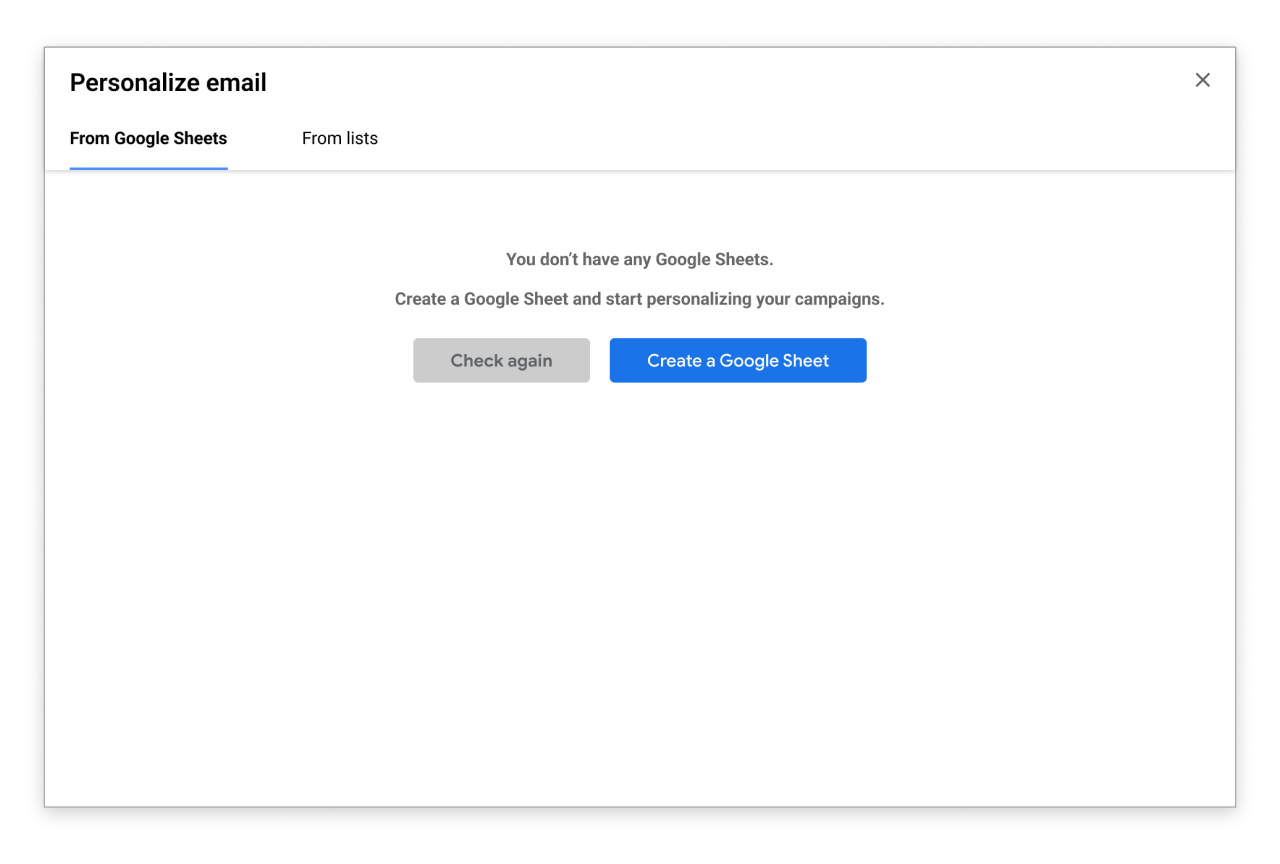1280x864 pixels.
Task: Recheck for sheets with the gray button
Action: point(501,361)
